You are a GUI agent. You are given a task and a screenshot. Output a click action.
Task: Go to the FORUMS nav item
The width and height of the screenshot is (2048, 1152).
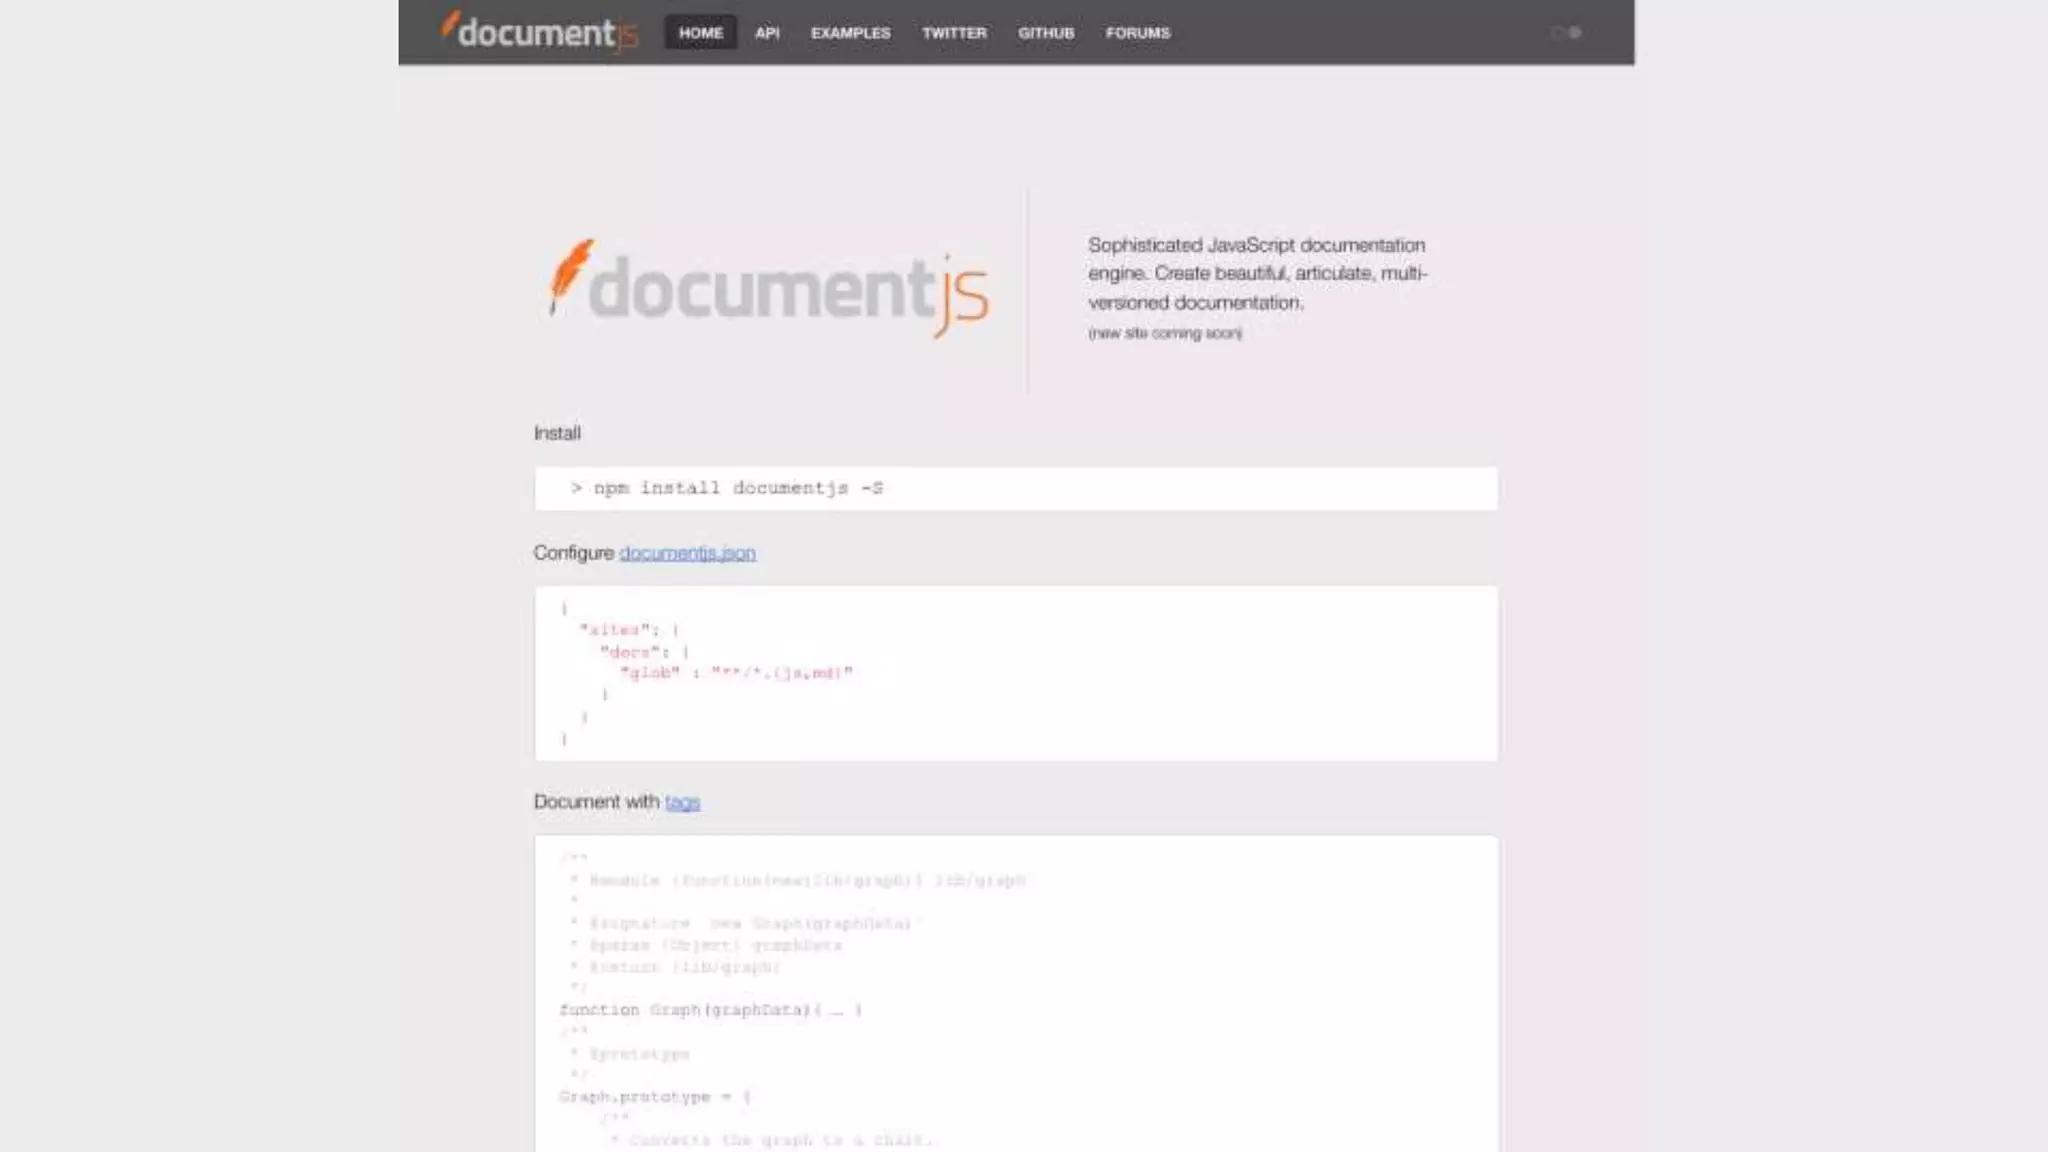click(x=1137, y=33)
